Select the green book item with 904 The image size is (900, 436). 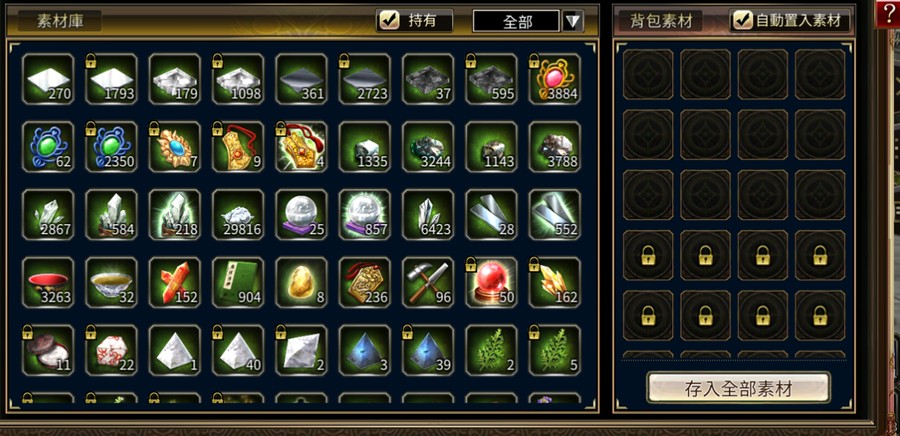238,282
